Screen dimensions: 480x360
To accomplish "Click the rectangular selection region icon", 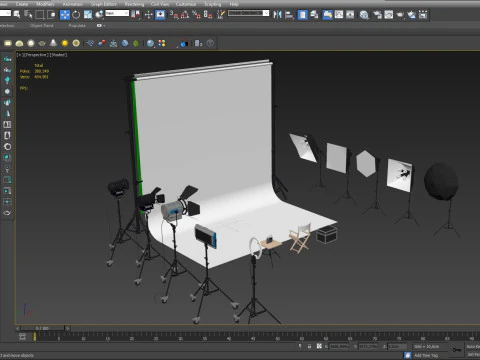I will click(40, 14).
